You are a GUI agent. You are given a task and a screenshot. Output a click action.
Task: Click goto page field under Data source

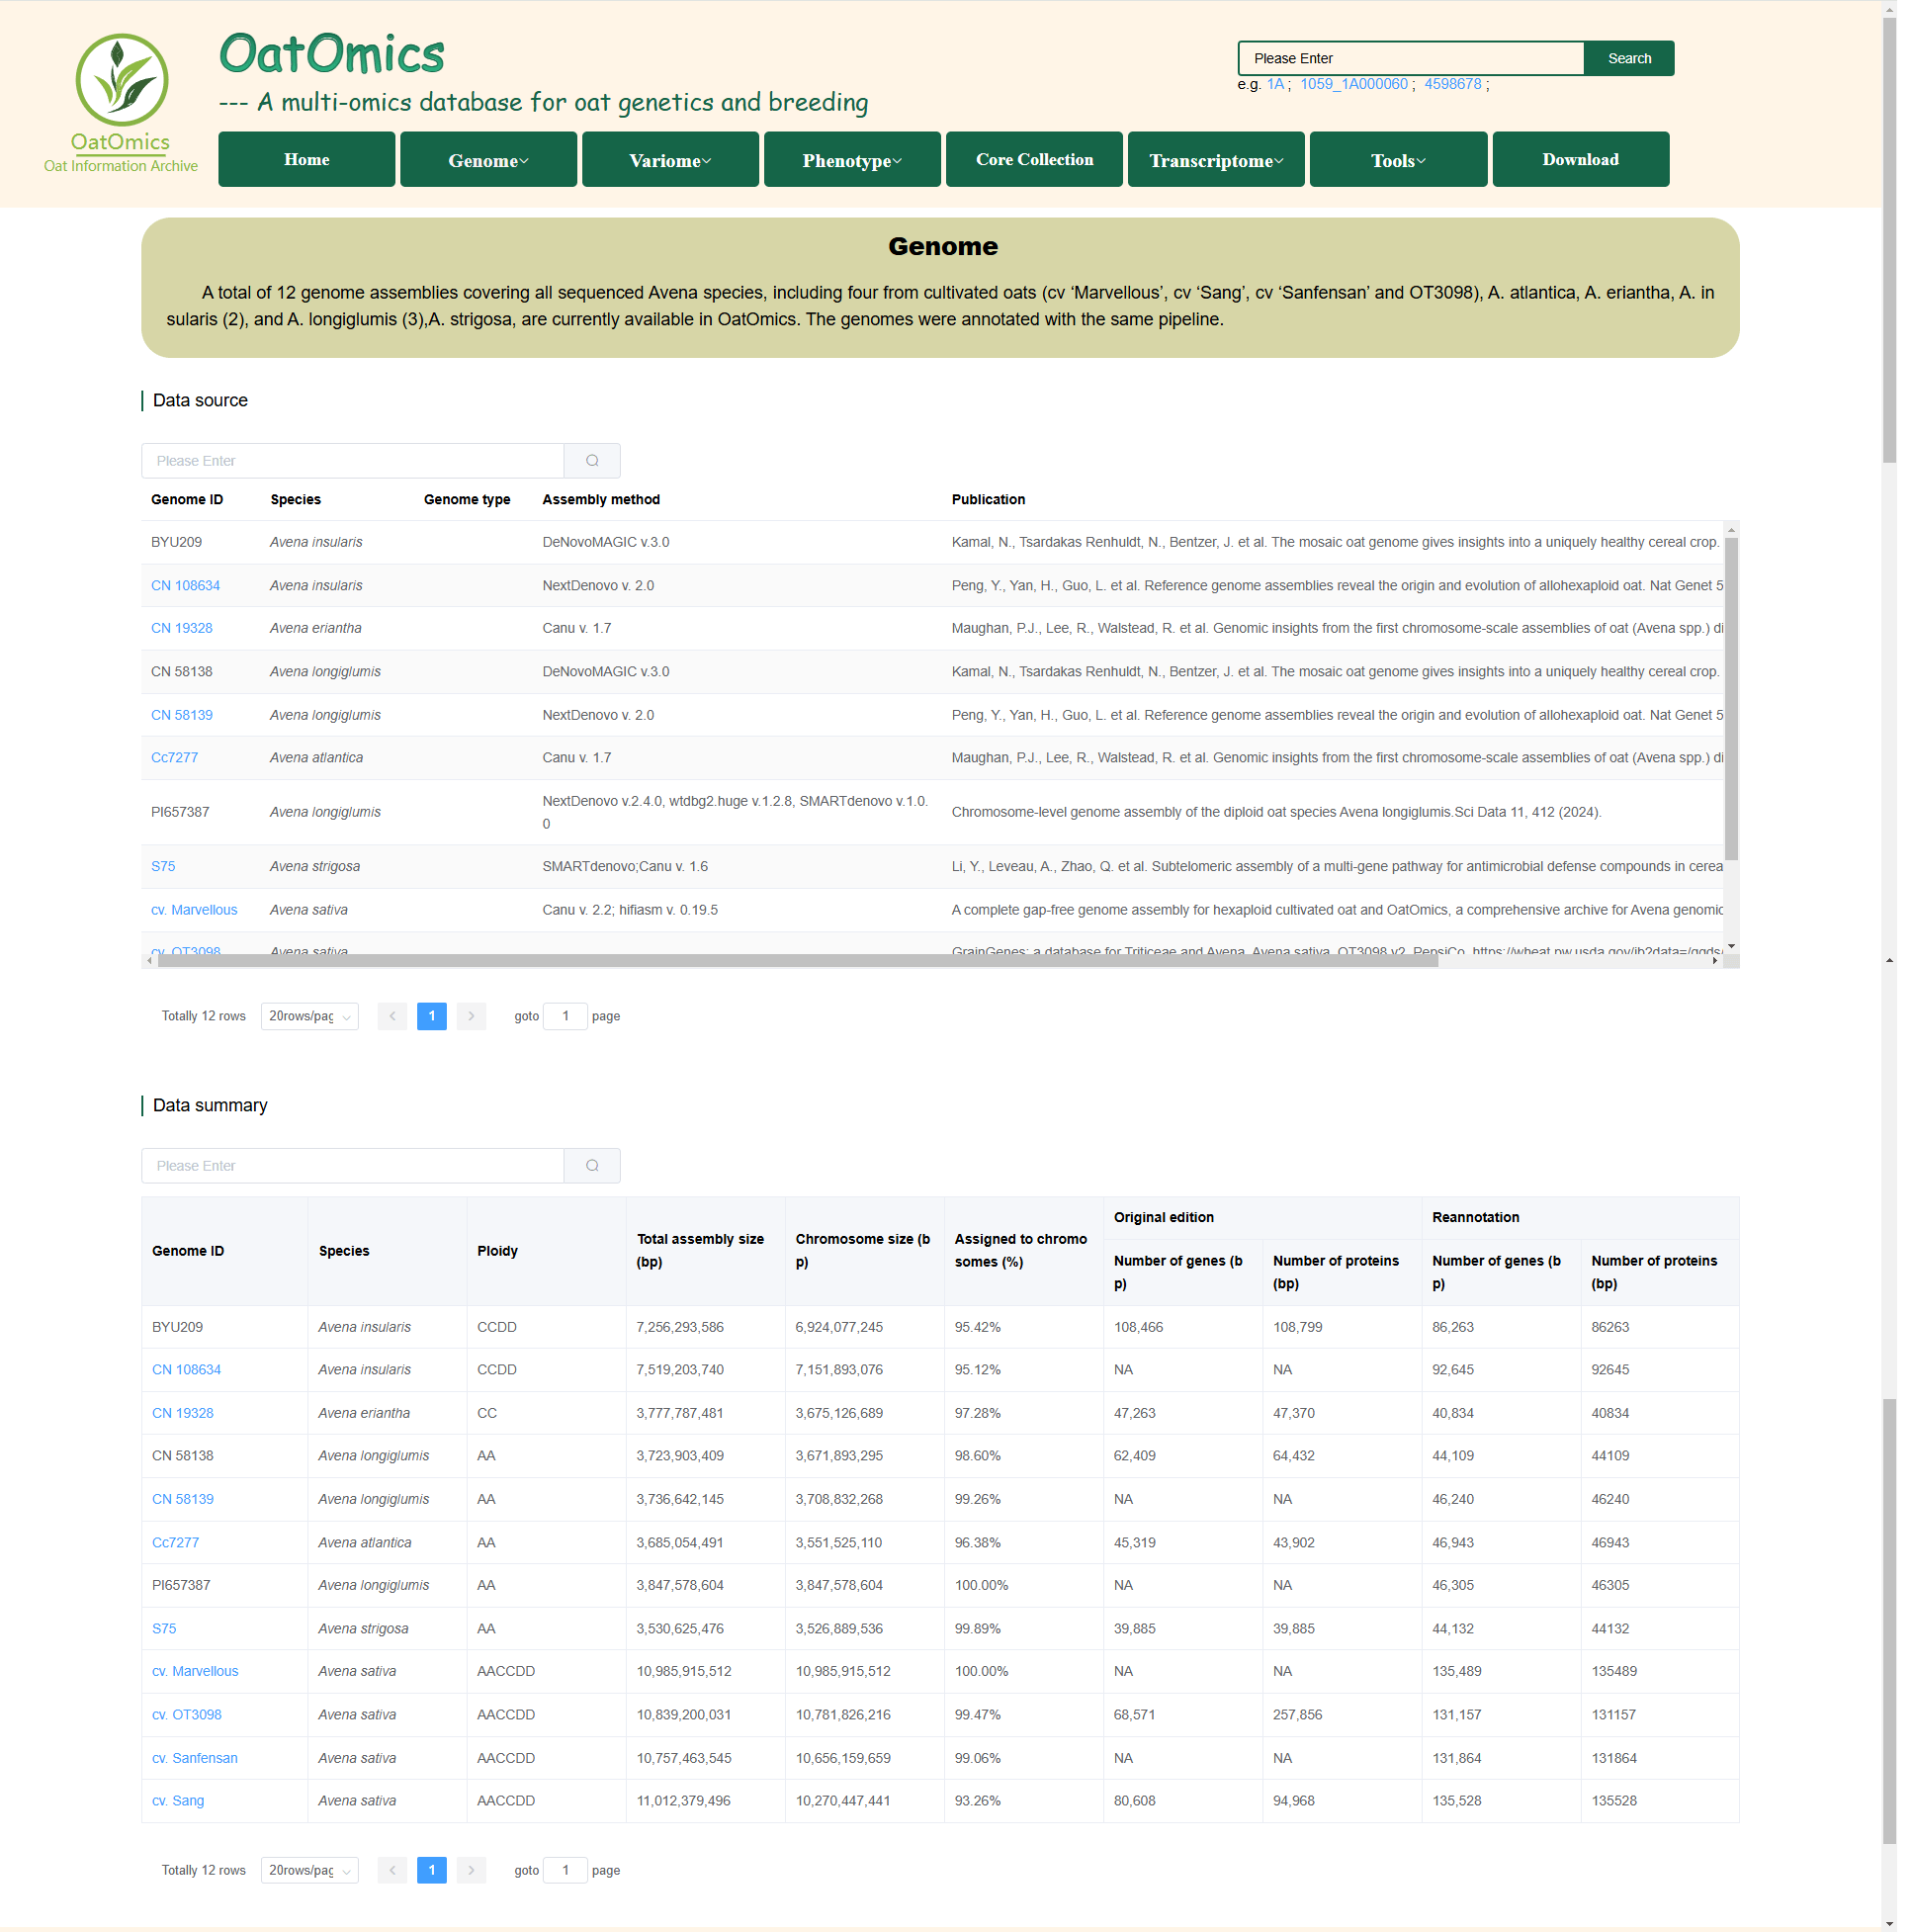click(565, 1016)
